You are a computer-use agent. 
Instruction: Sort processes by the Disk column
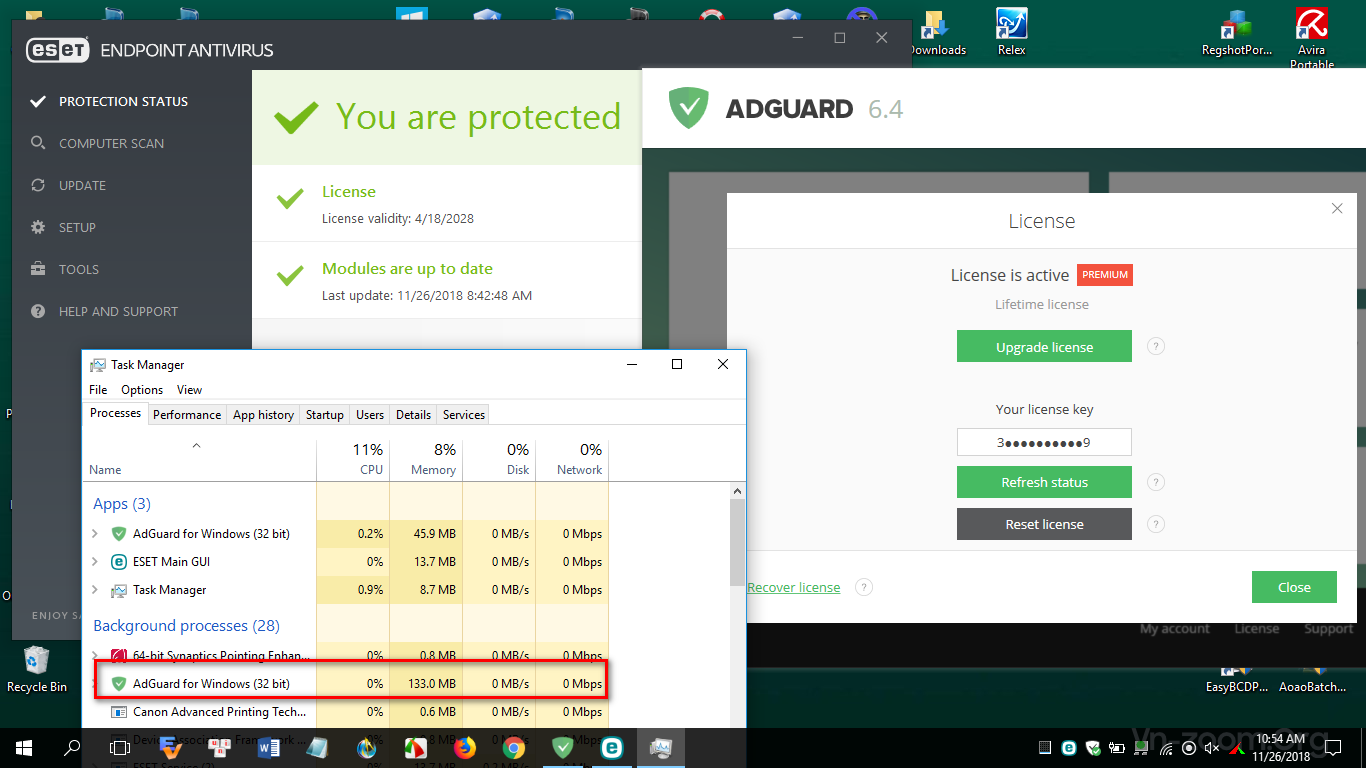(x=499, y=459)
